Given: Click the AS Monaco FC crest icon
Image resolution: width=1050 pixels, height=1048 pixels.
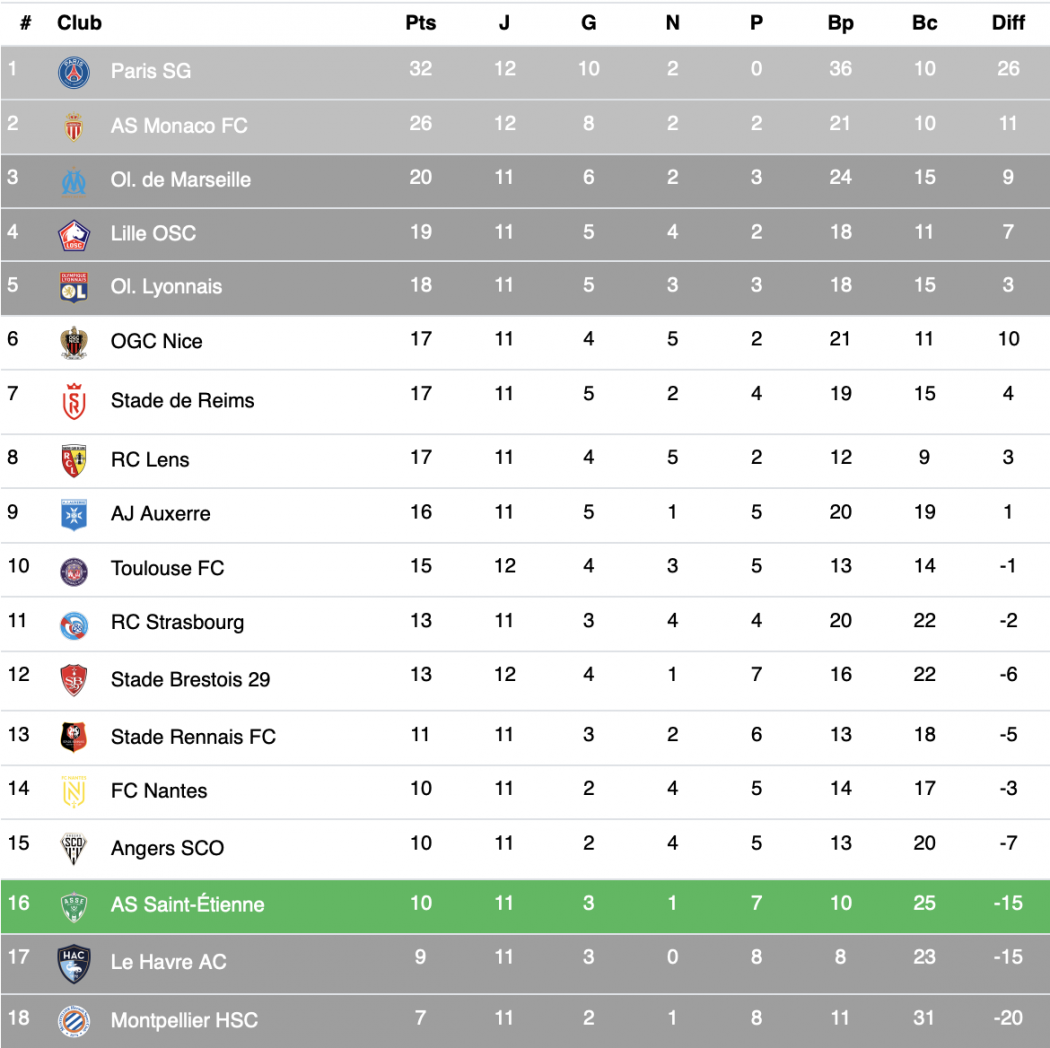Looking at the screenshot, I should (74, 127).
